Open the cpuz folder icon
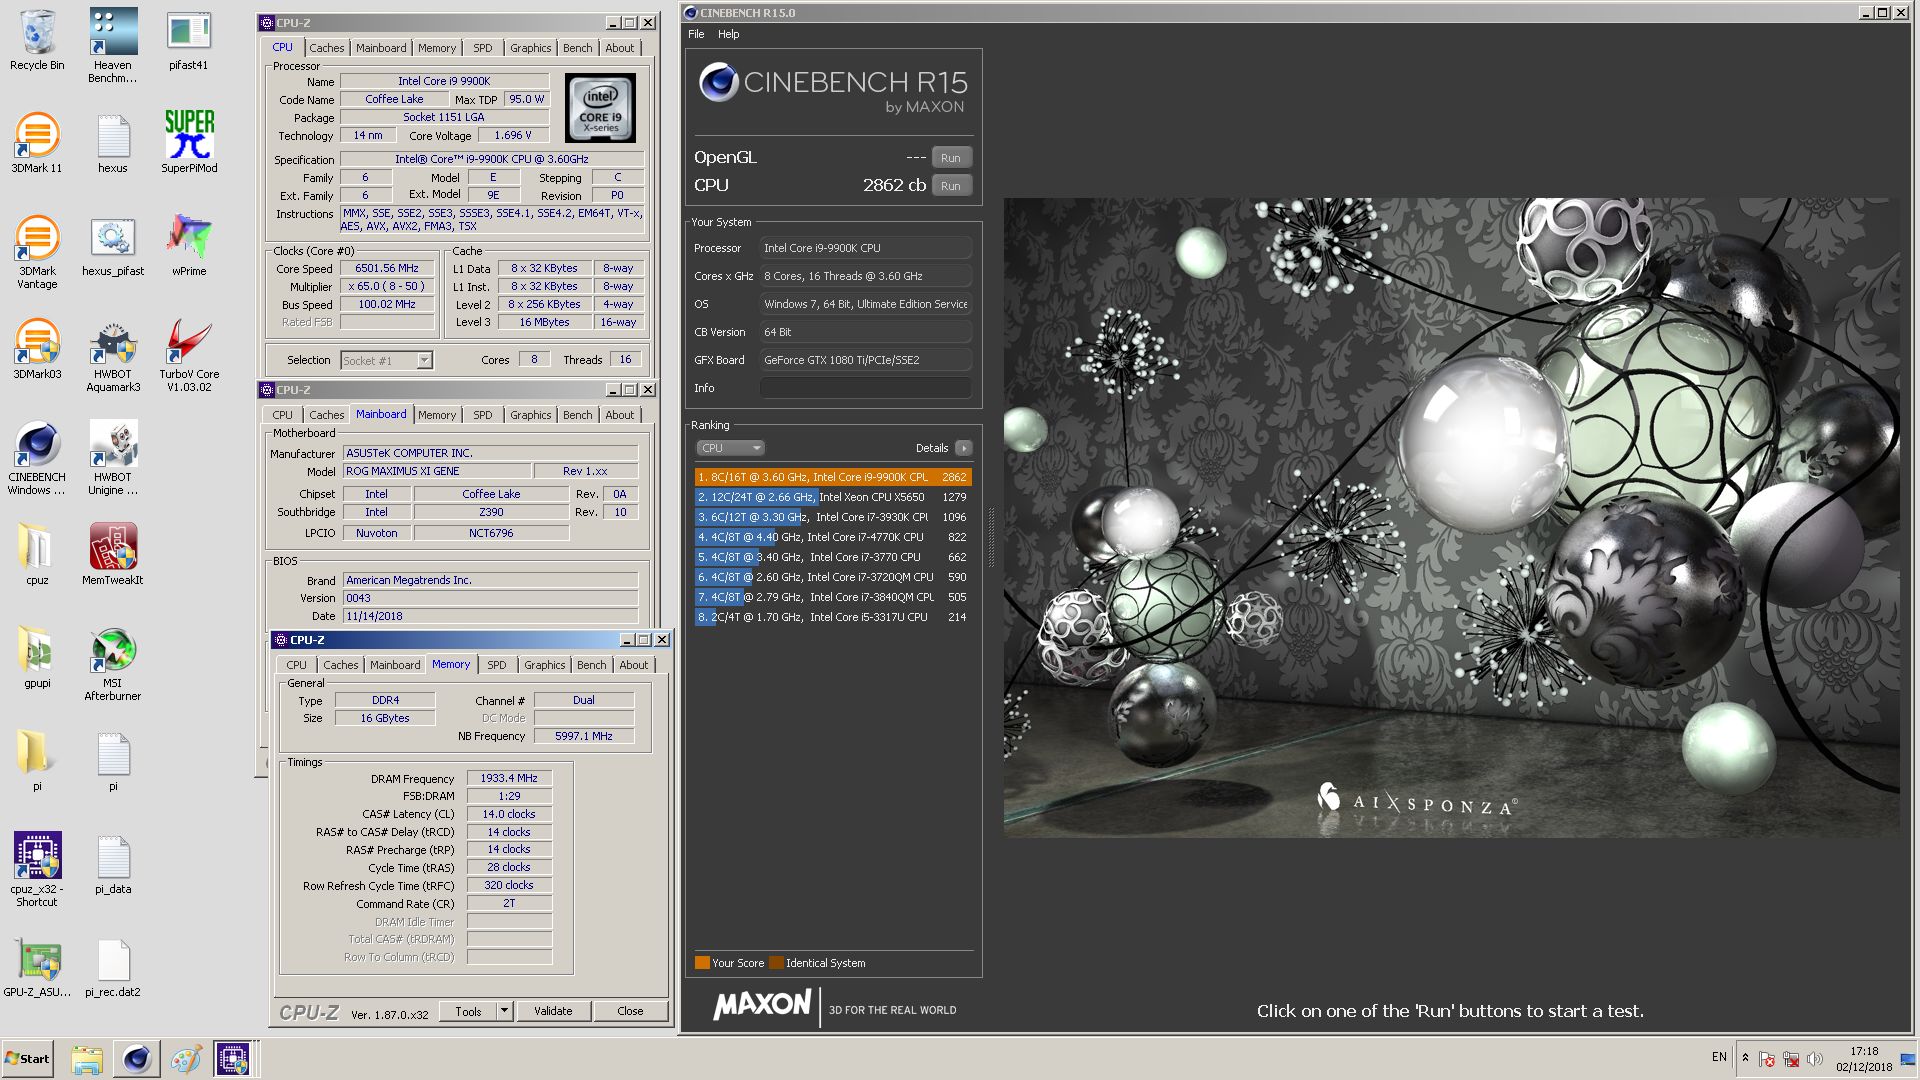The height and width of the screenshot is (1080, 1920). 37,555
